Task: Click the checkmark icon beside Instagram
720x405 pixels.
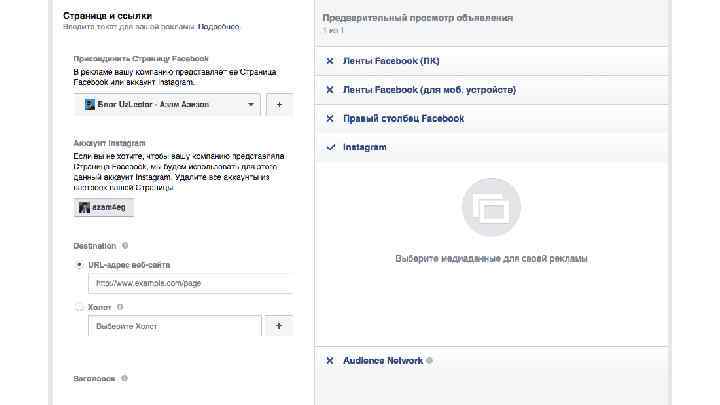Action: [x=330, y=147]
